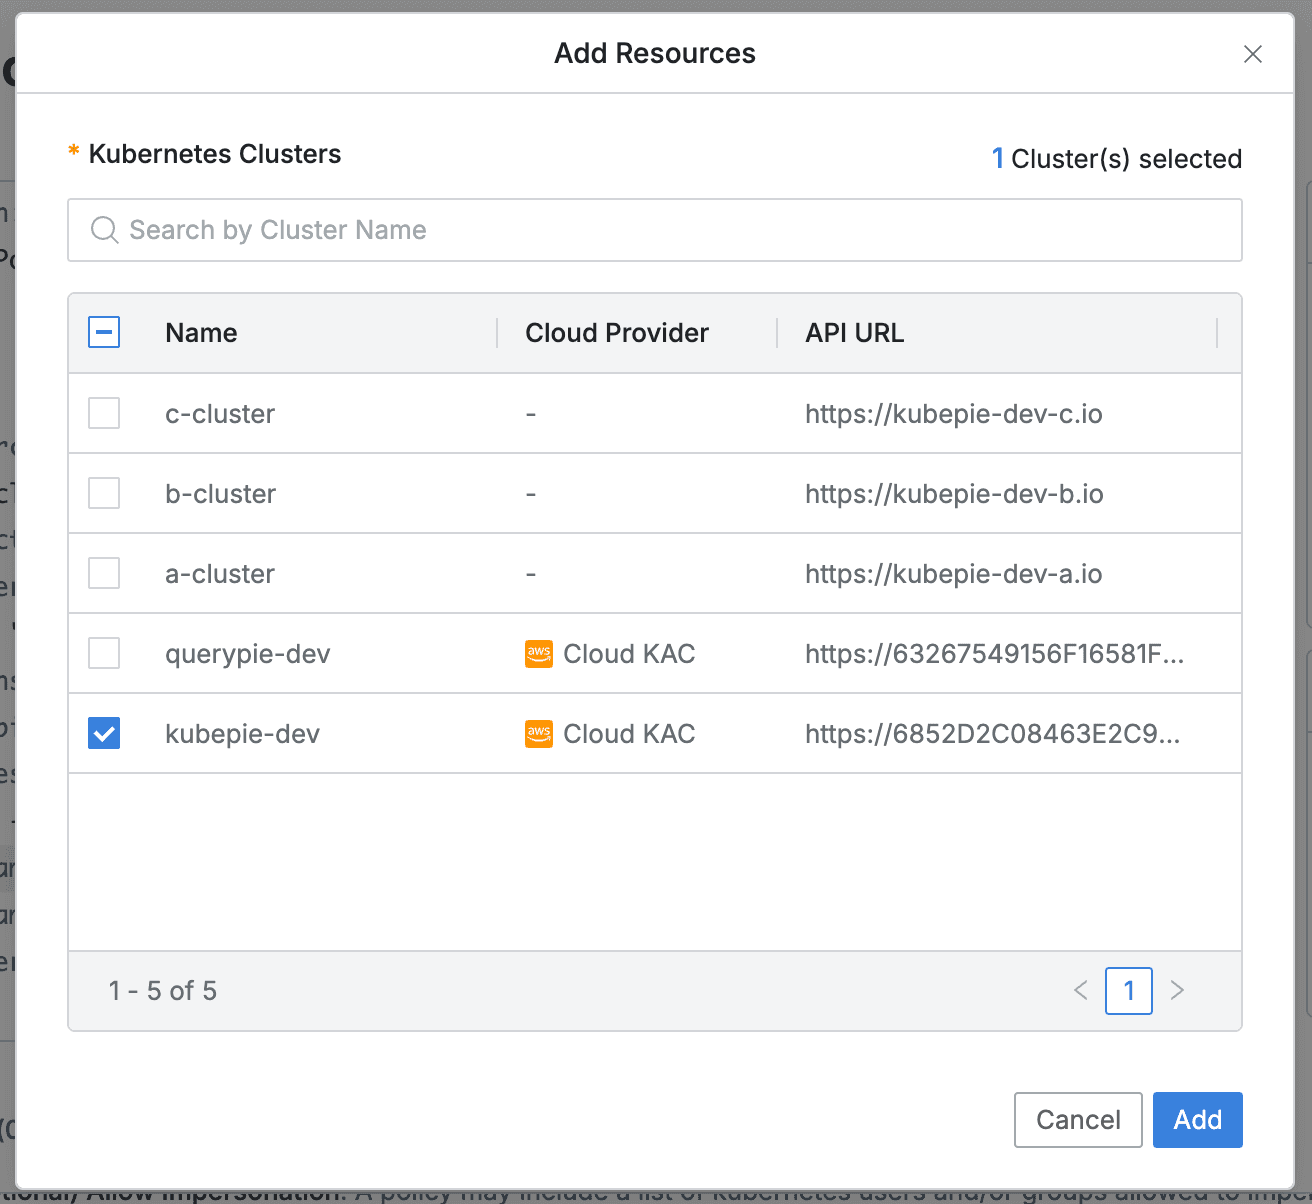The width and height of the screenshot is (1312, 1204).
Task: Click the Cloud Provider column header
Action: coord(616,333)
